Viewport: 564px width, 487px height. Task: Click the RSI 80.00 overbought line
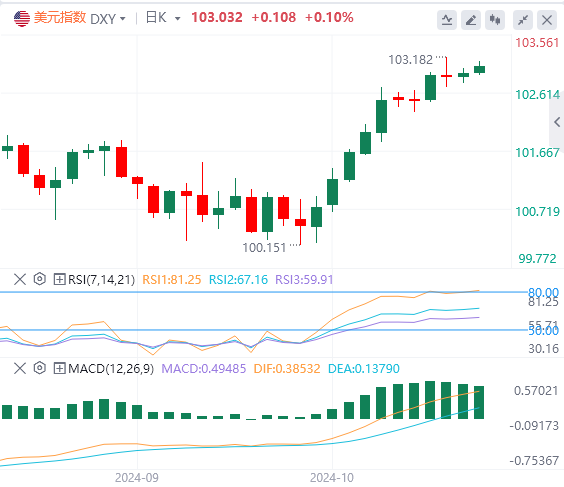coord(262,292)
